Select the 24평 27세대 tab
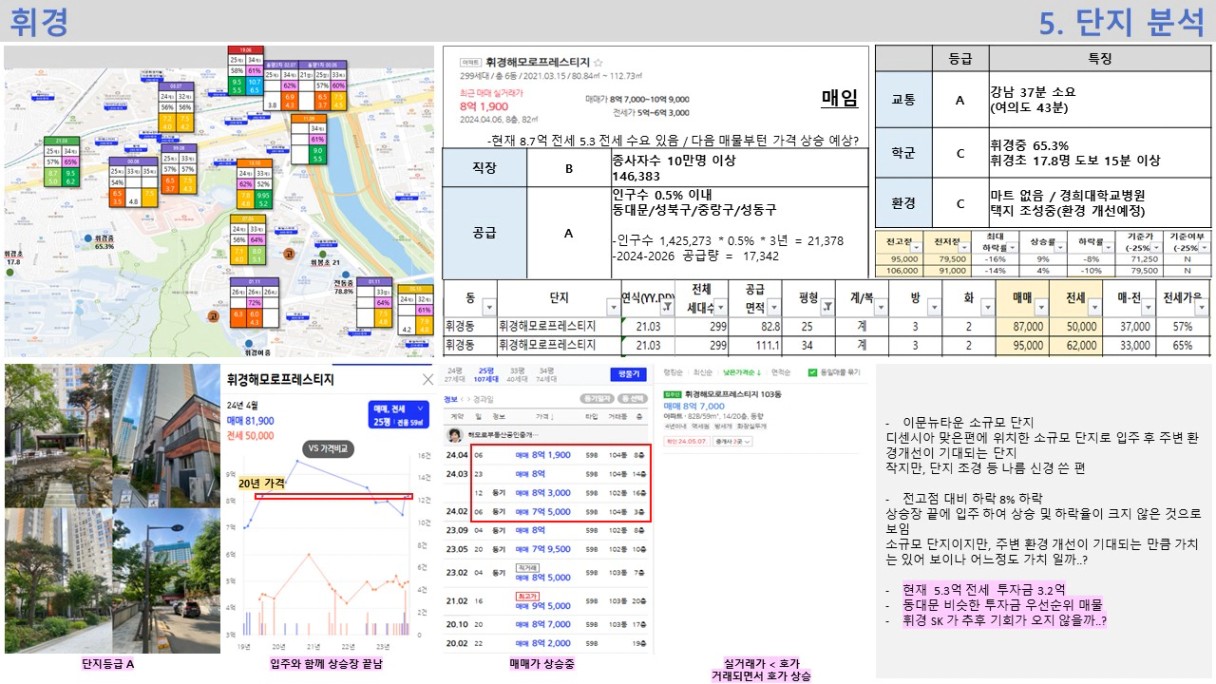 tap(455, 376)
